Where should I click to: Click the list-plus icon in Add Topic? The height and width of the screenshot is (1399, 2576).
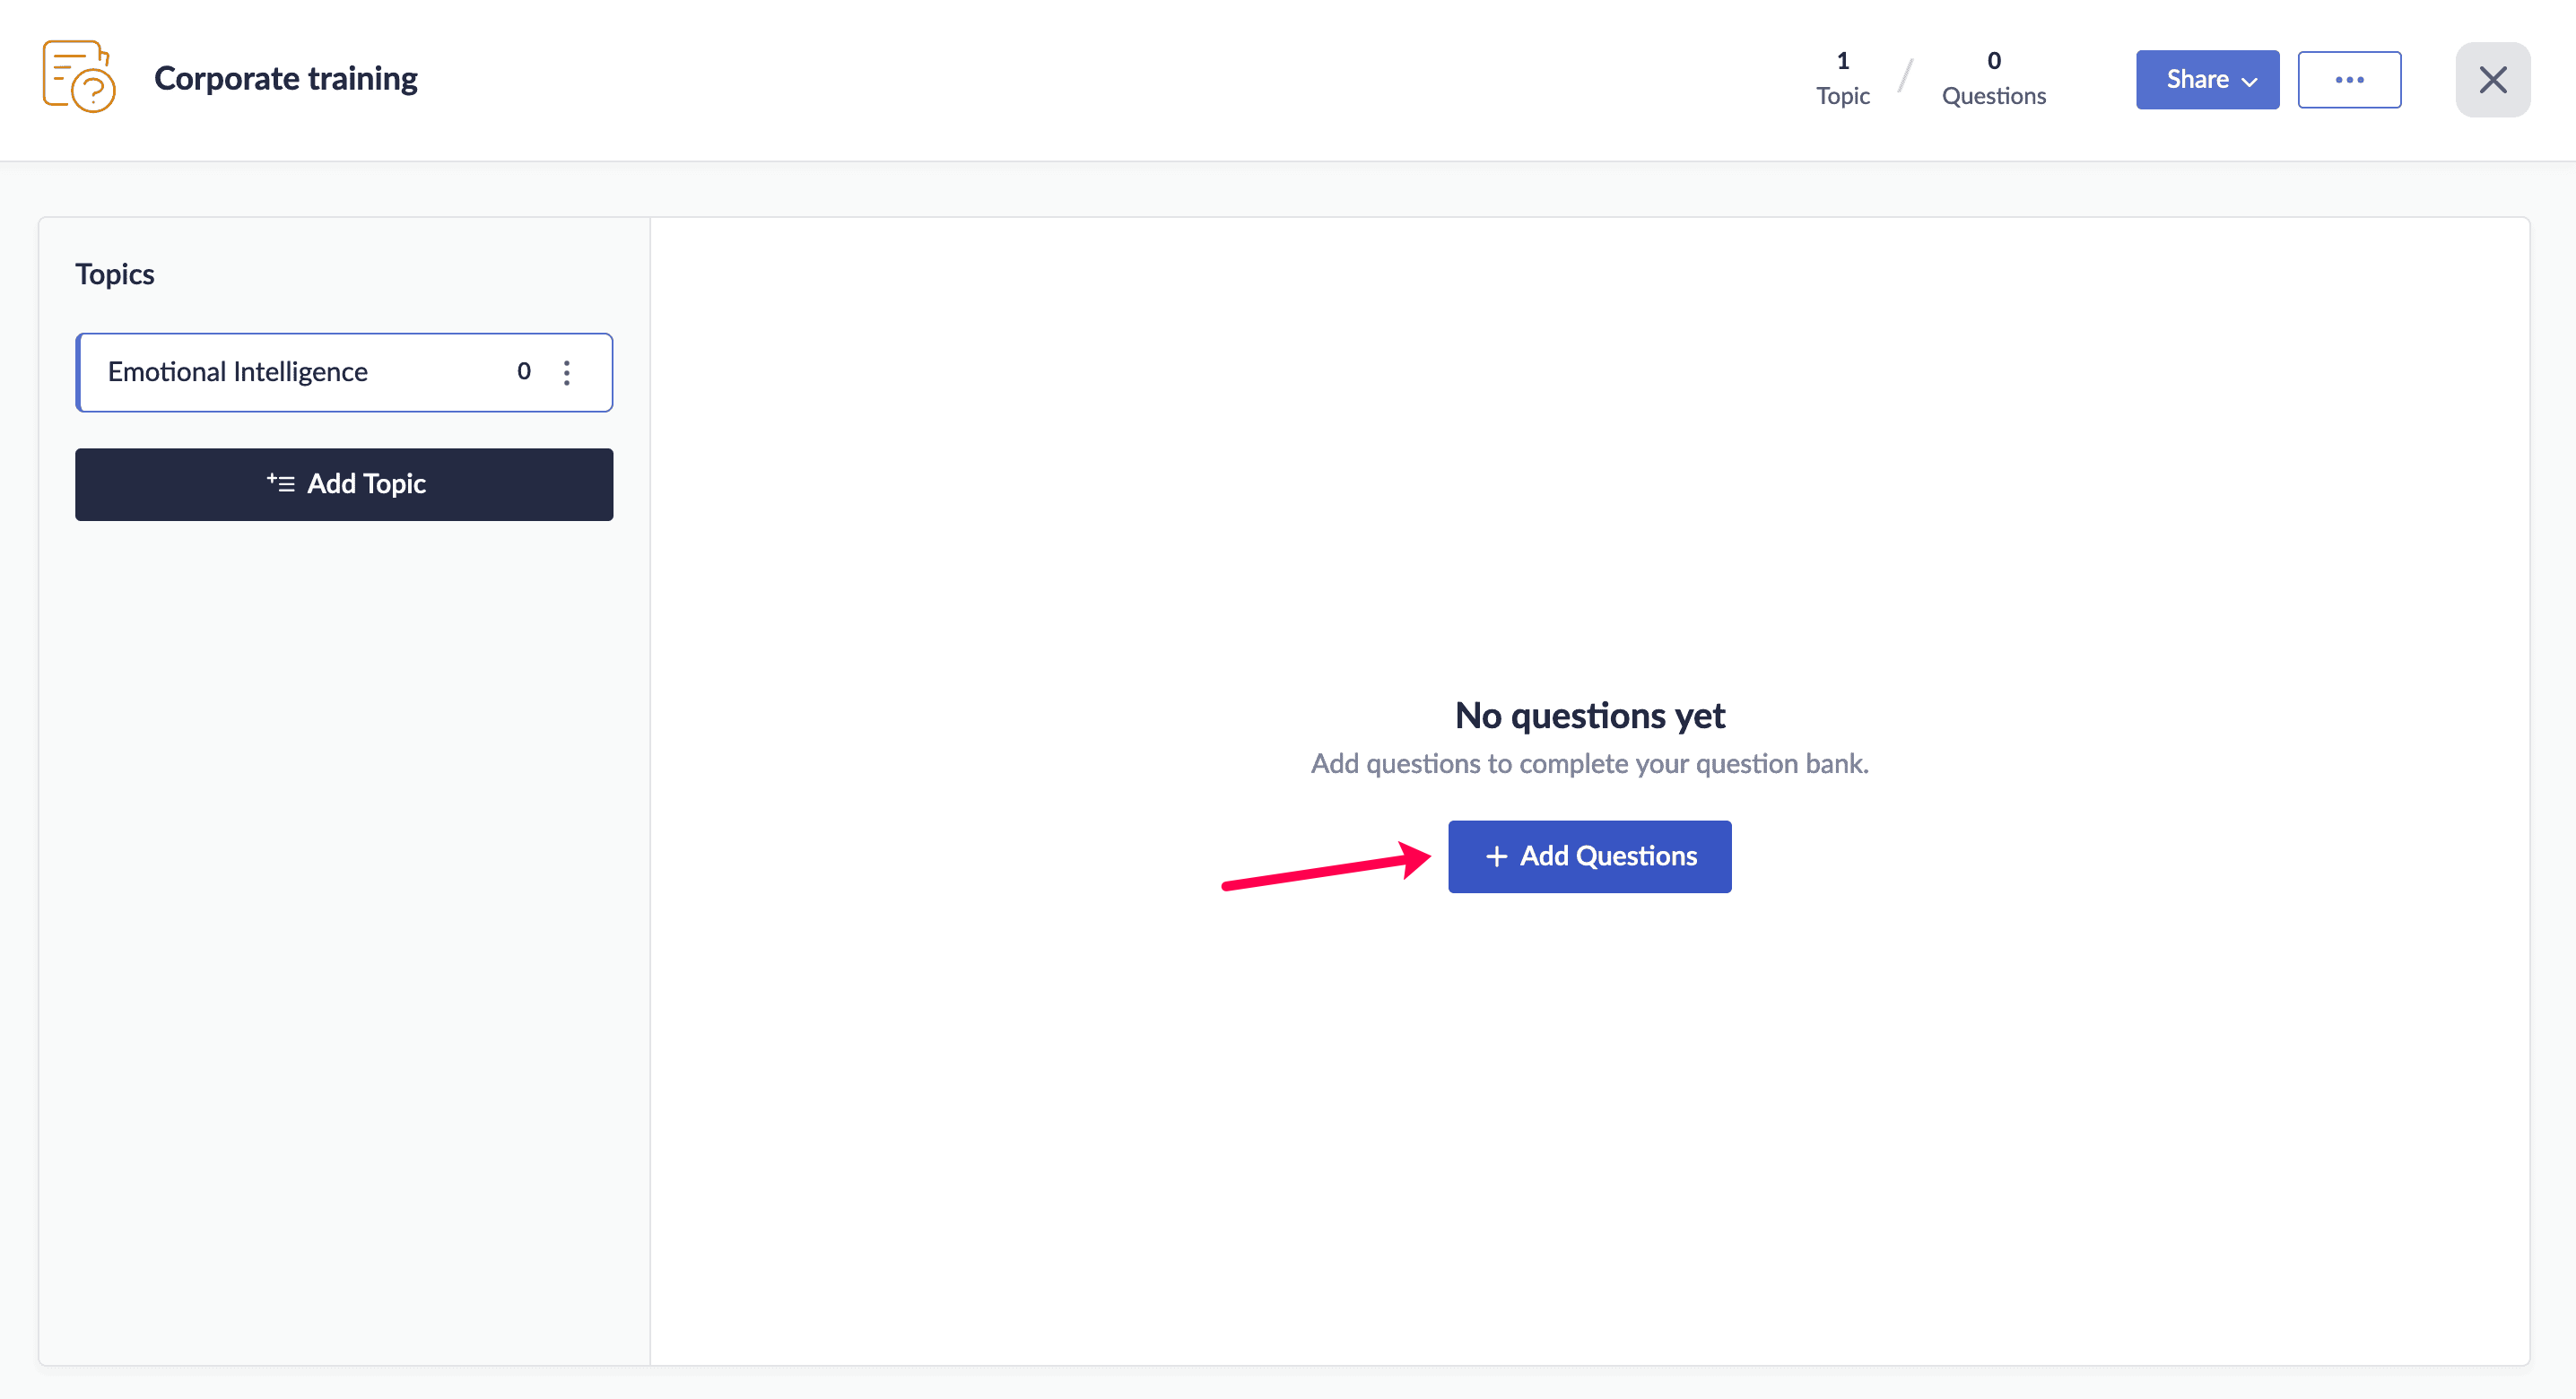[281, 484]
